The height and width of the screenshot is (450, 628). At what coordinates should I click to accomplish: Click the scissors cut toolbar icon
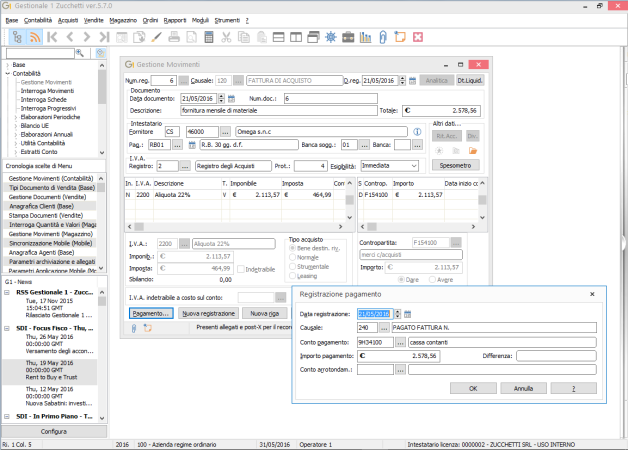tap(226, 37)
